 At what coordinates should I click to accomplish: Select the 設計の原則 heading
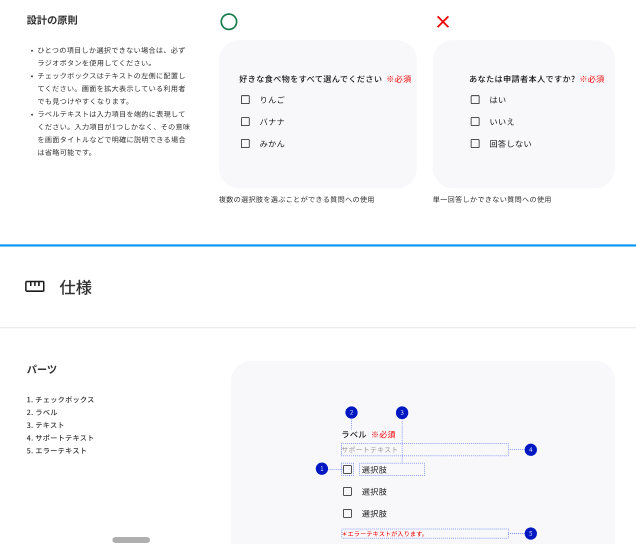pos(52,20)
